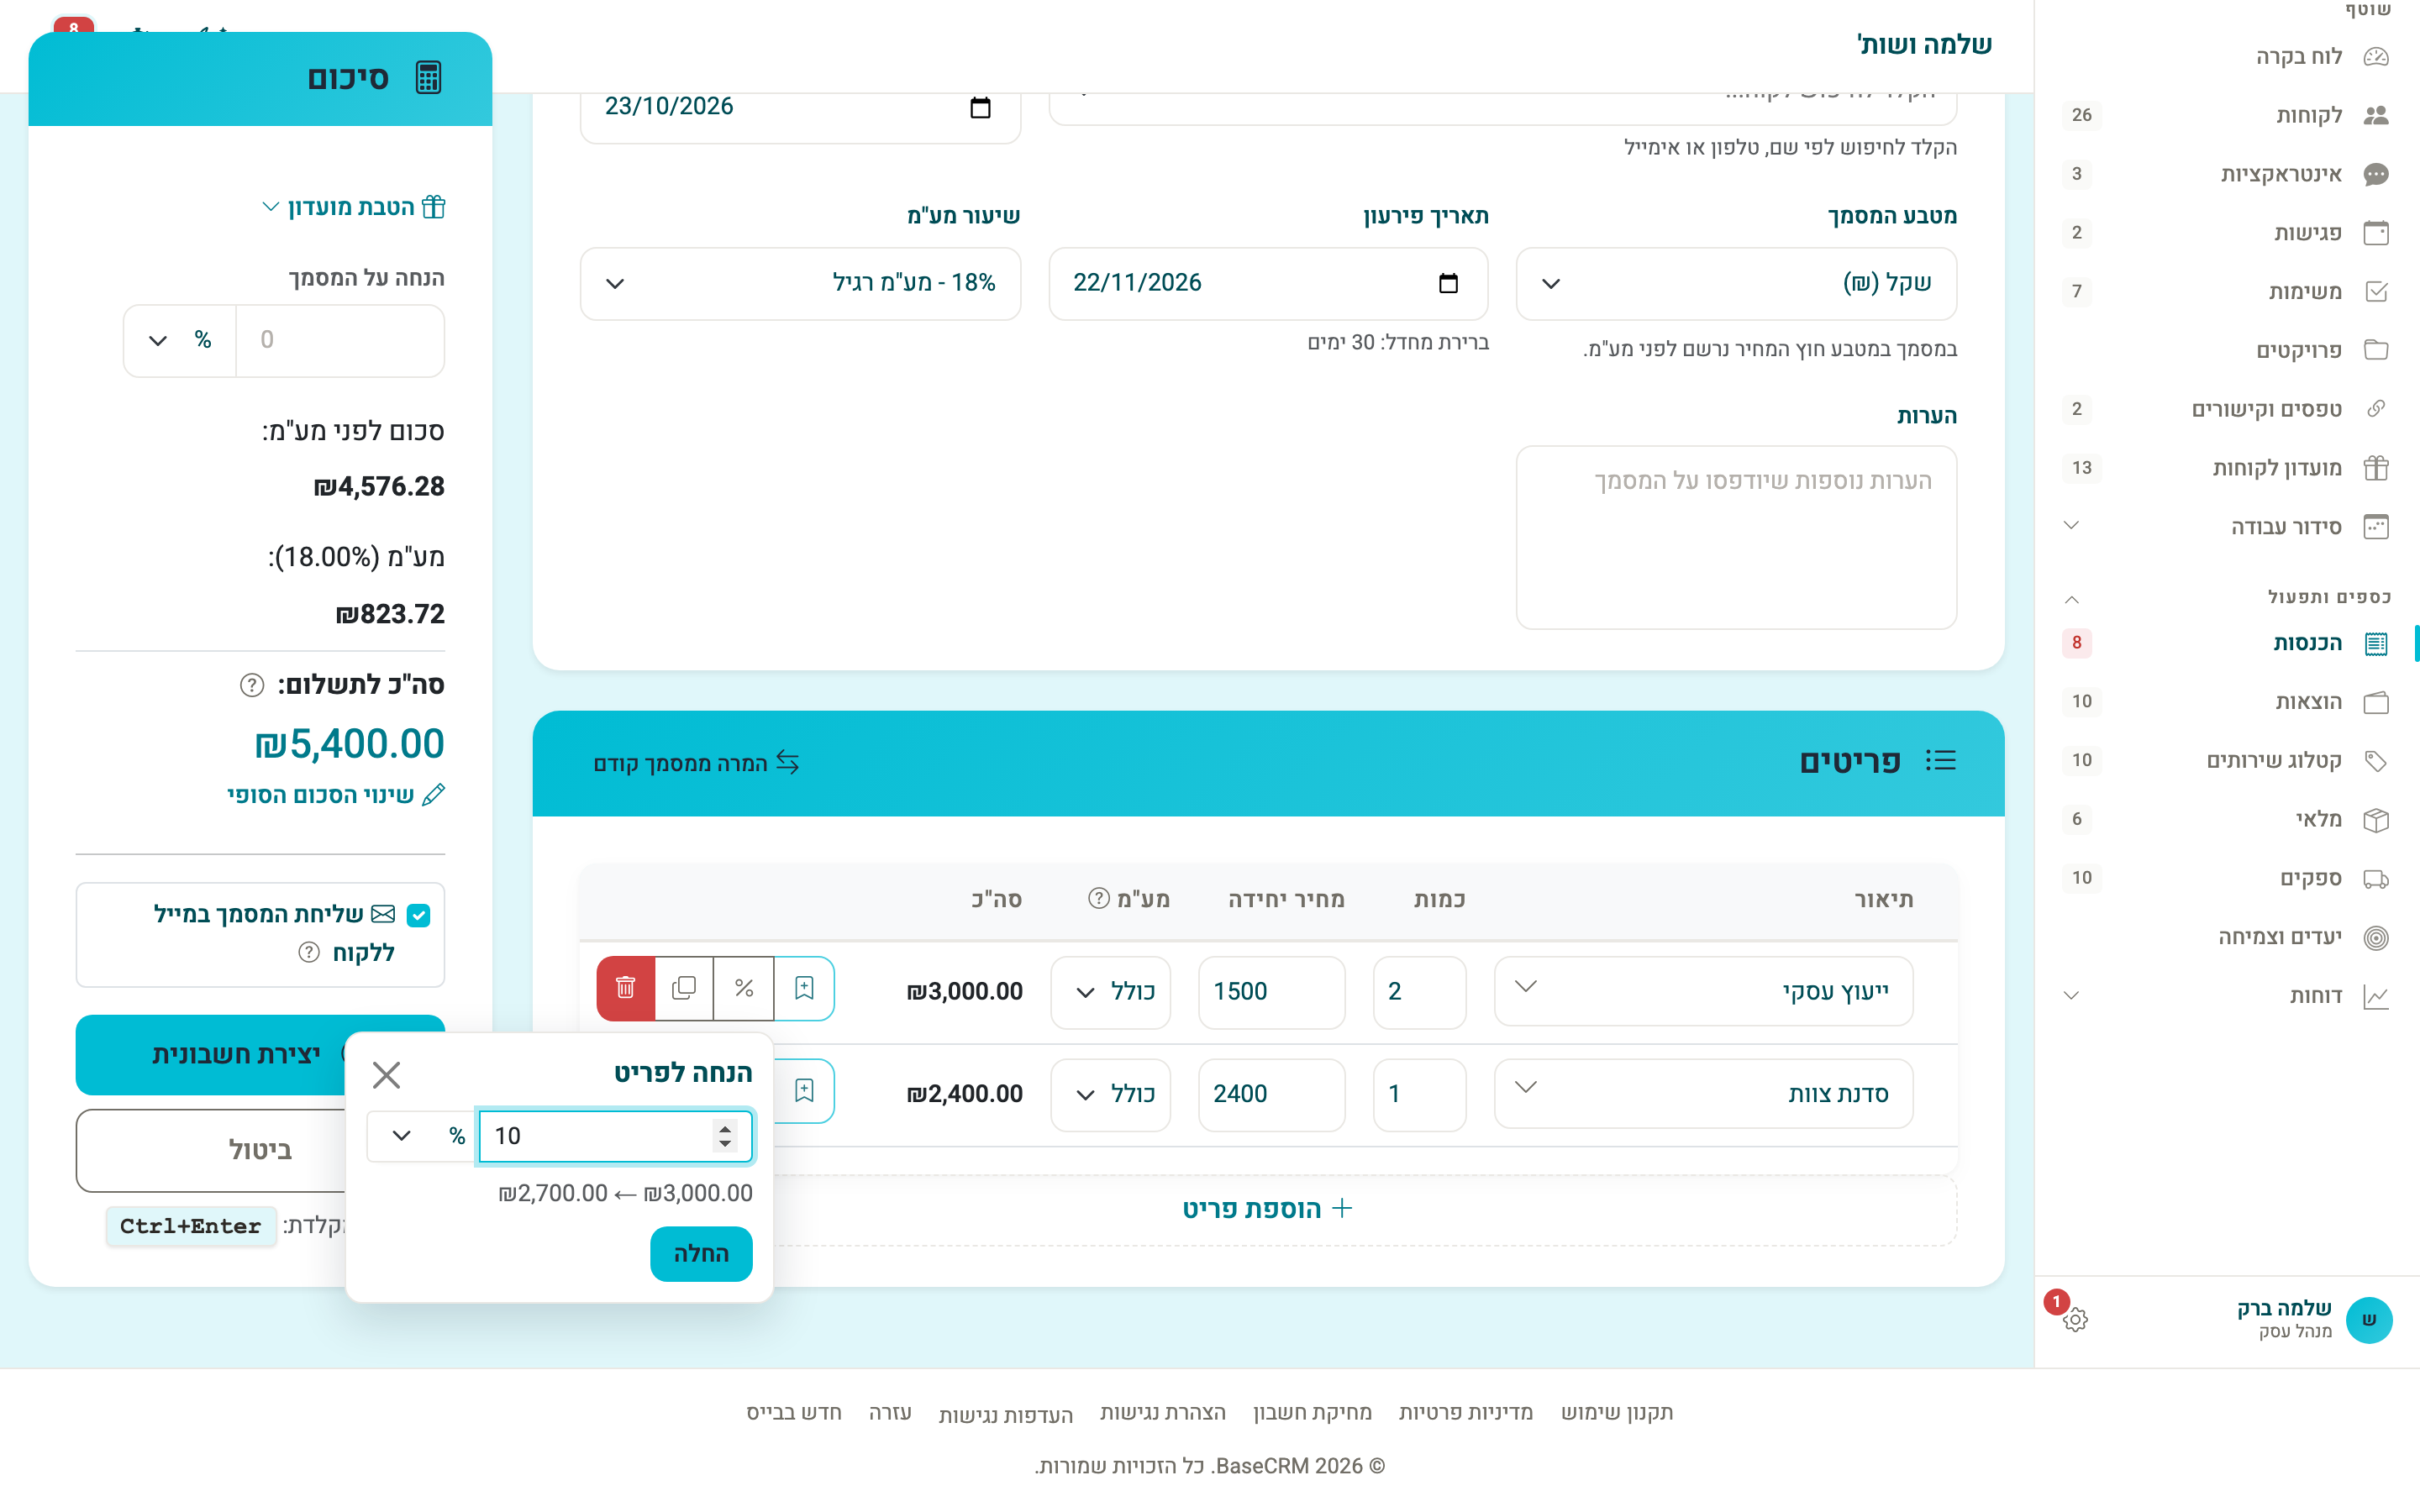The height and width of the screenshot is (1512, 2420).
Task: Click bookmark icon in סדנת צוות row
Action: pyautogui.click(x=804, y=1090)
